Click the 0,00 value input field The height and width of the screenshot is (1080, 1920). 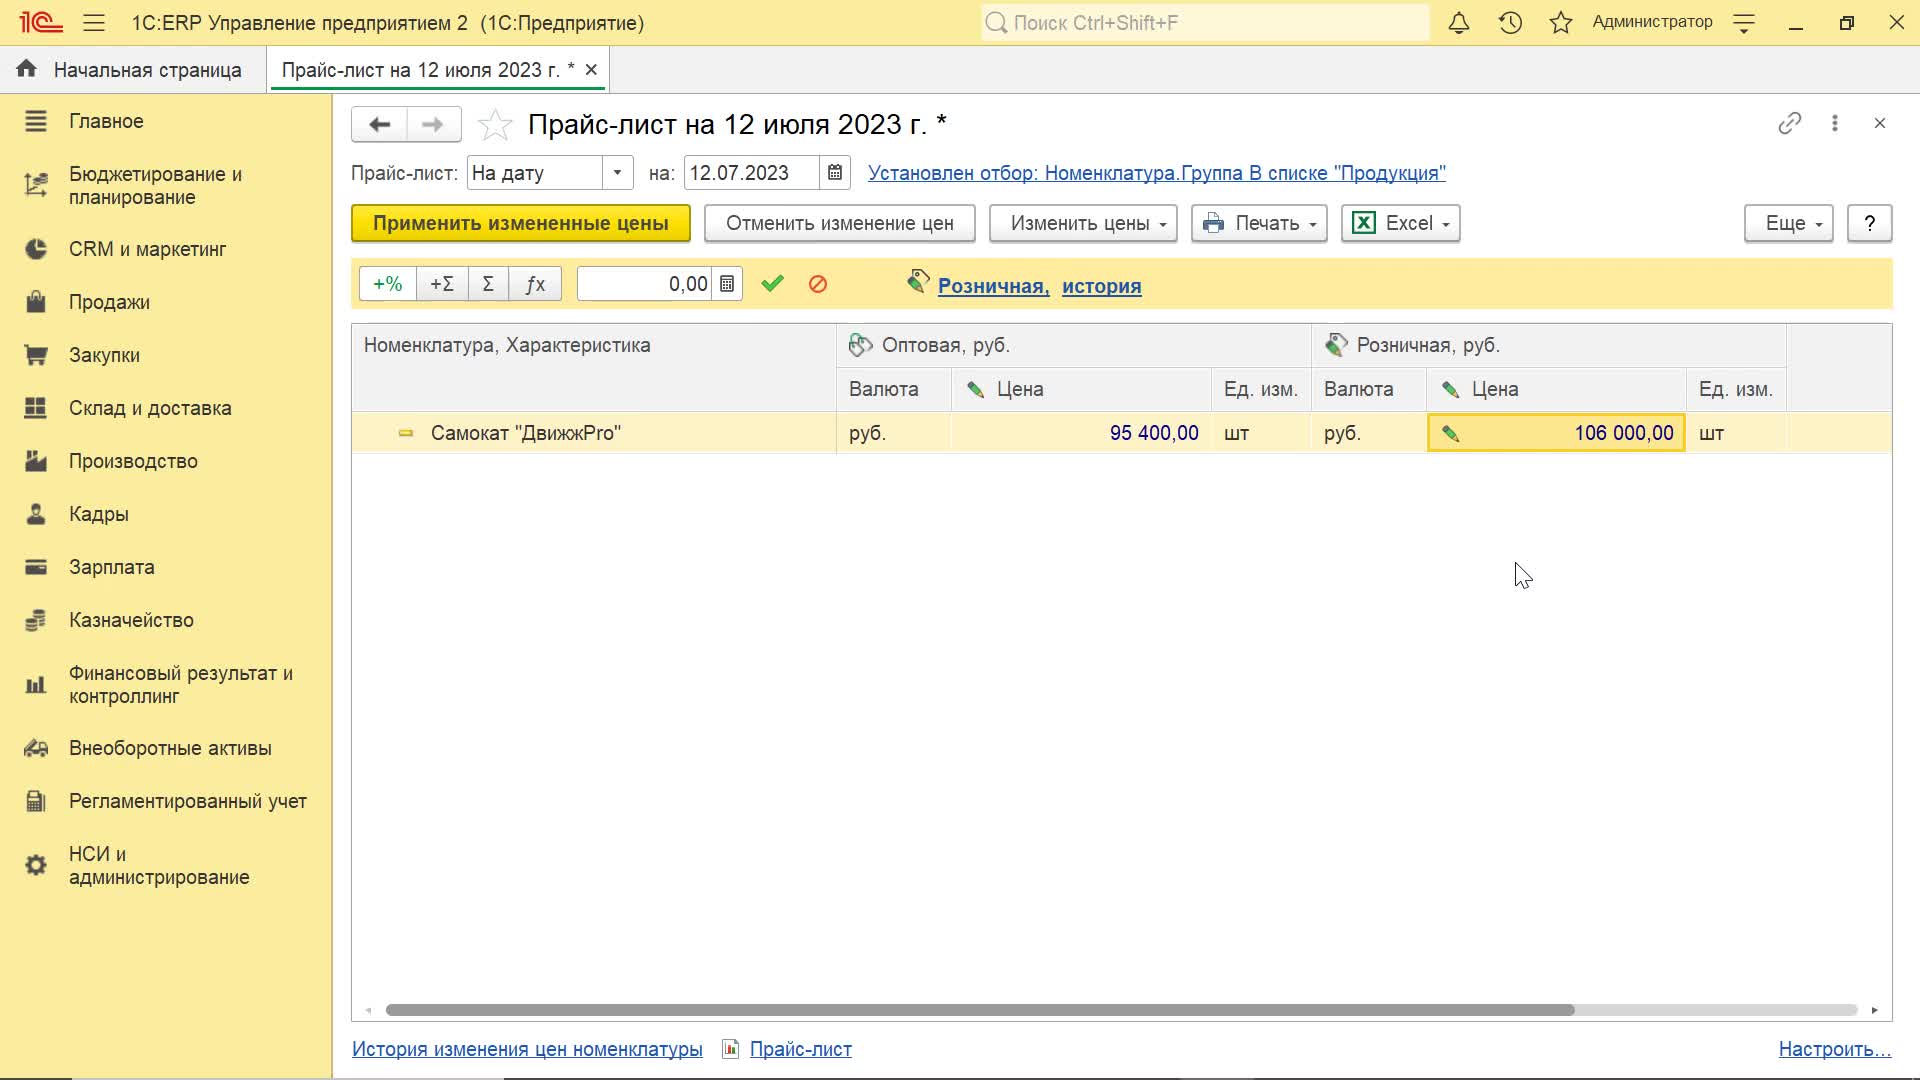pos(646,284)
